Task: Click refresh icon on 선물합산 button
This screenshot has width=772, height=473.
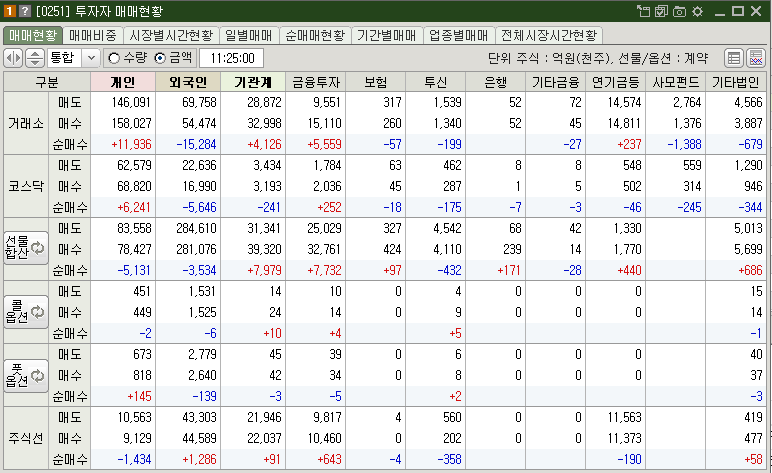Action: tap(37, 248)
